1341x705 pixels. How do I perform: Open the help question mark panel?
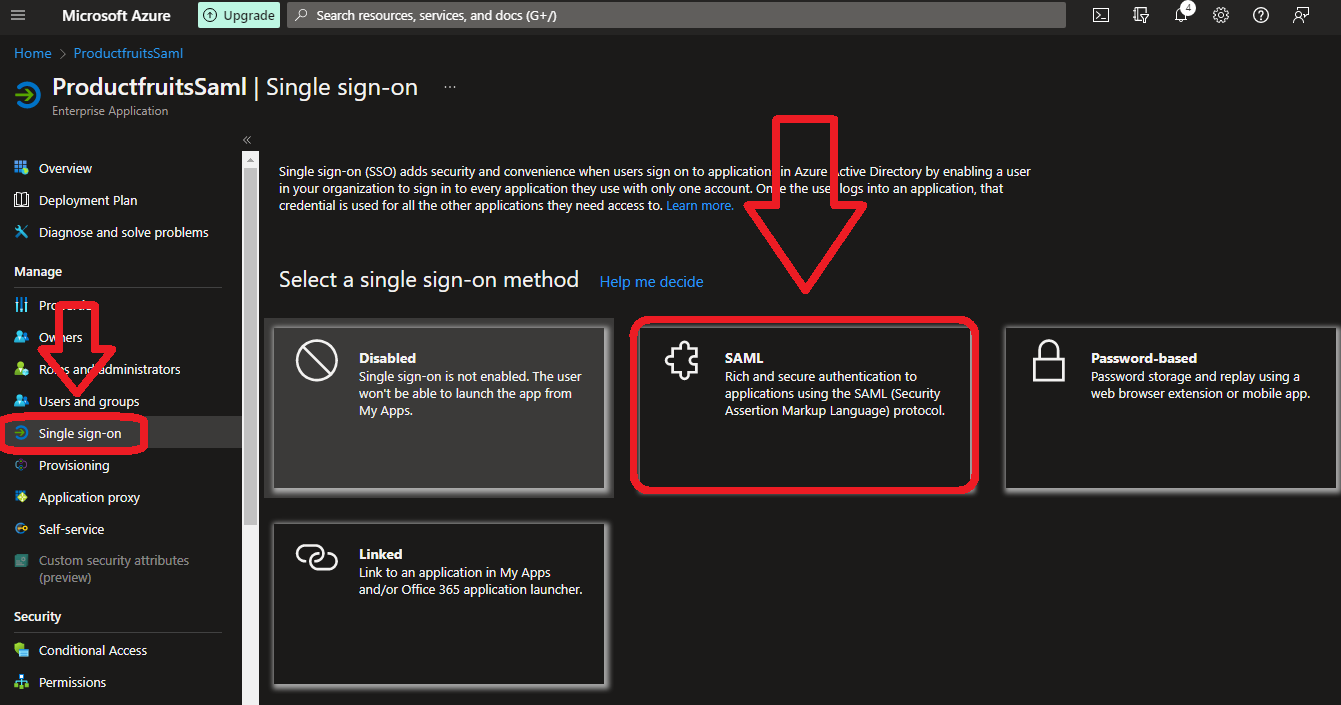click(1261, 15)
